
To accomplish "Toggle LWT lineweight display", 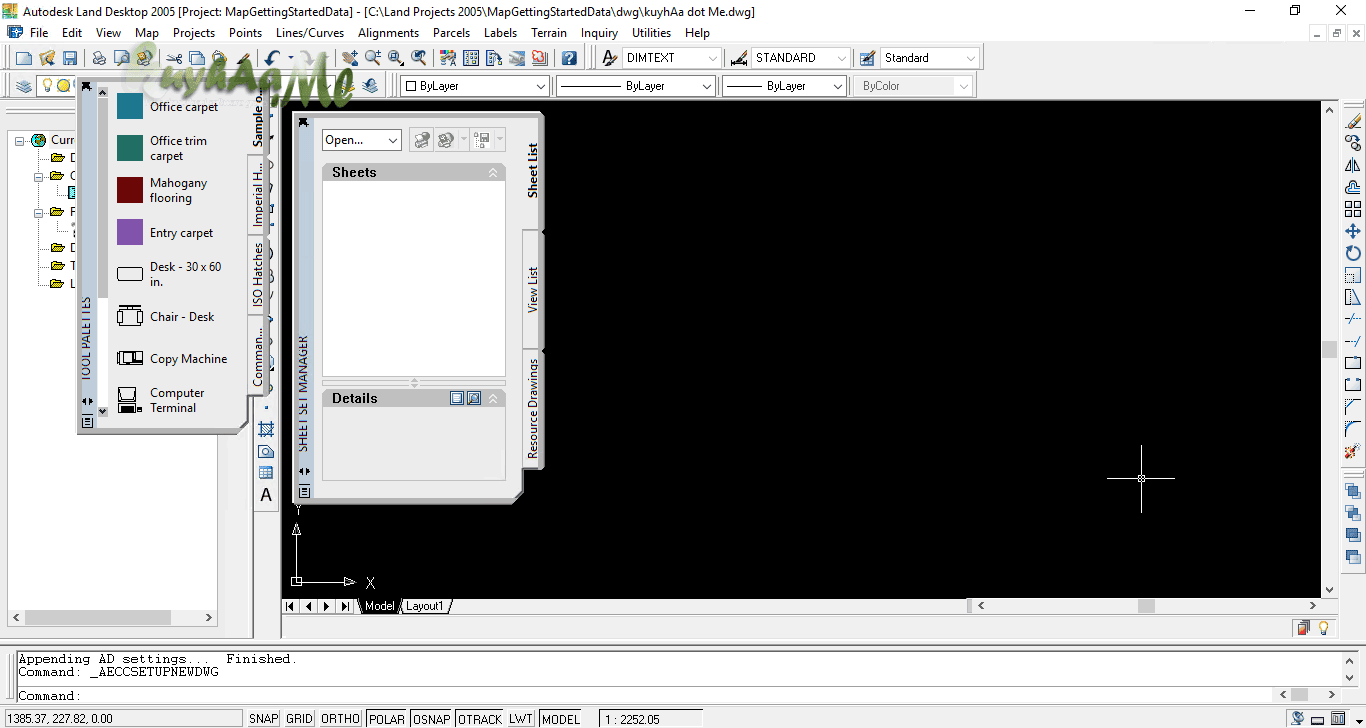I will coord(521,719).
